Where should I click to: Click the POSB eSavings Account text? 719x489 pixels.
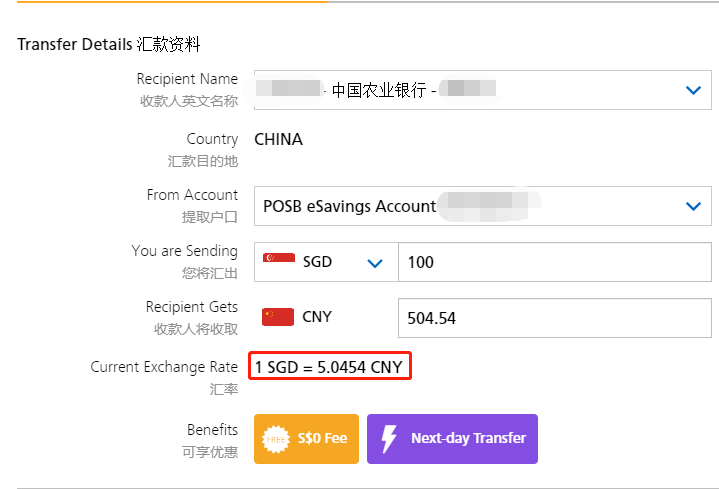(x=349, y=206)
